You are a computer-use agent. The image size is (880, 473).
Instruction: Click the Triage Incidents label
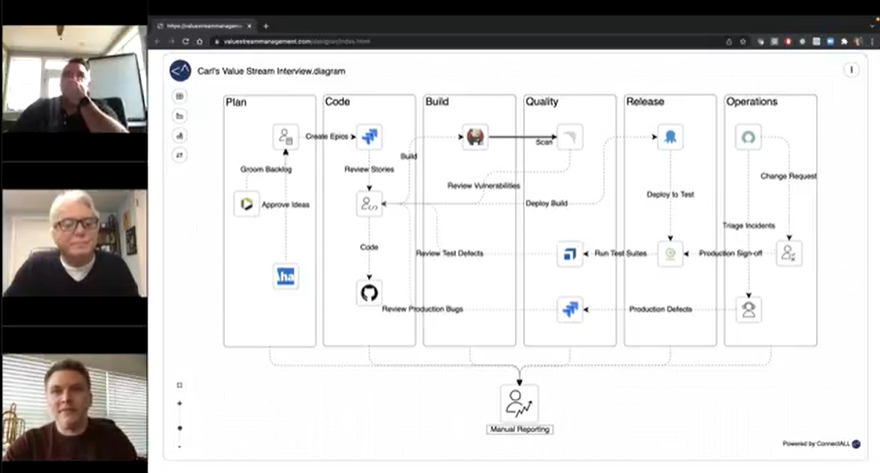click(x=748, y=226)
